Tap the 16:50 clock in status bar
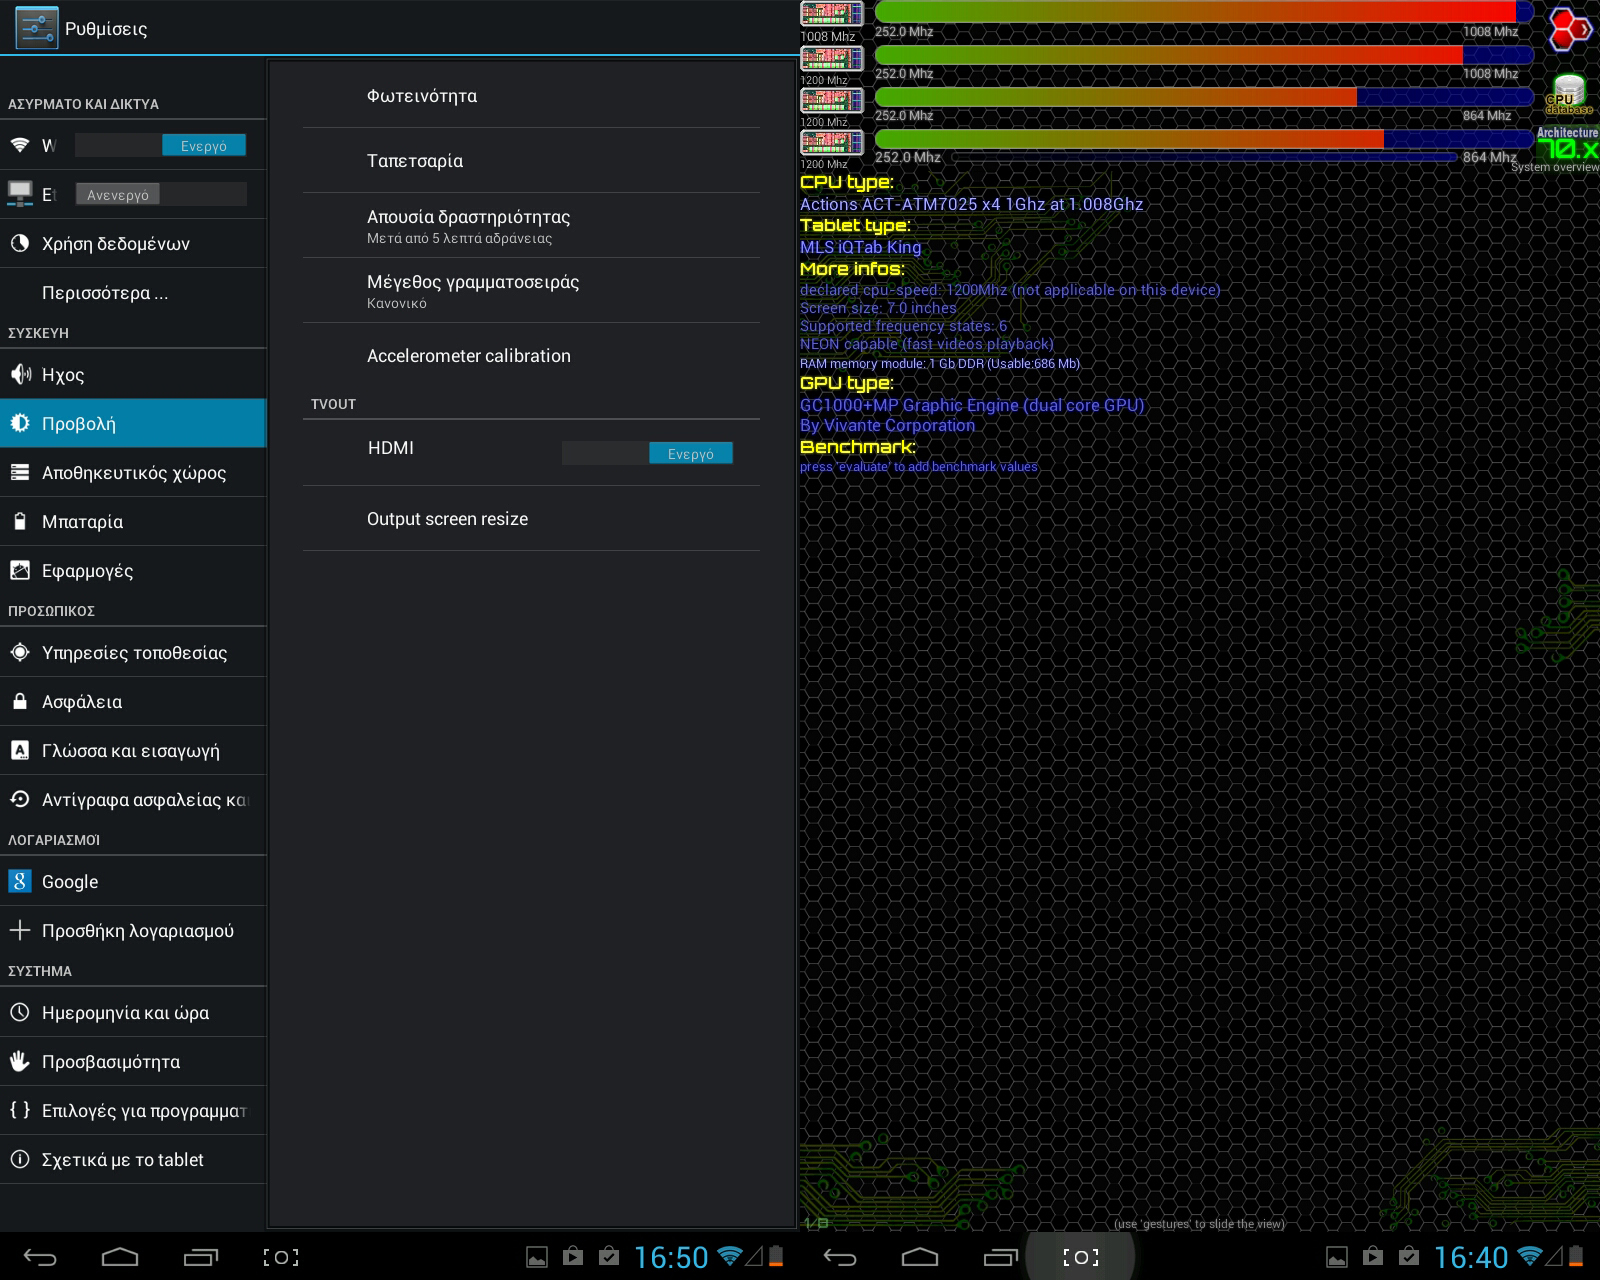Screen dimensions: 1600x1280 click(671, 1257)
